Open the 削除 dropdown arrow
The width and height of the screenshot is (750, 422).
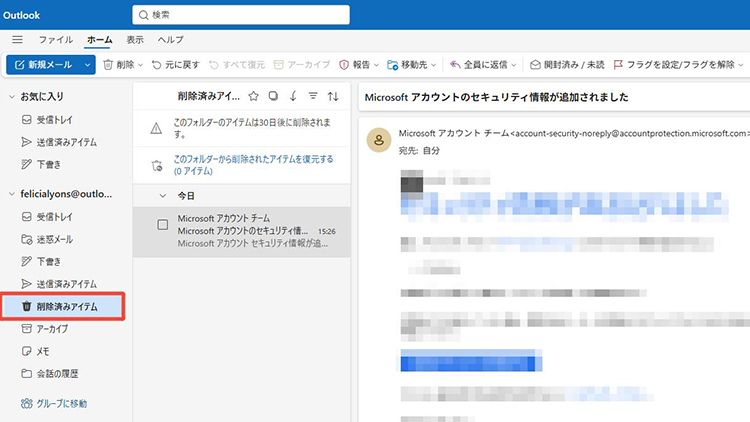140,65
